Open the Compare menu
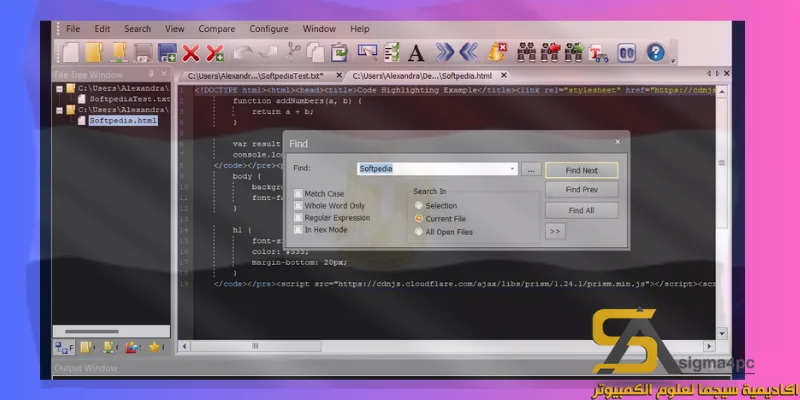The height and width of the screenshot is (400, 800). pyautogui.click(x=217, y=29)
